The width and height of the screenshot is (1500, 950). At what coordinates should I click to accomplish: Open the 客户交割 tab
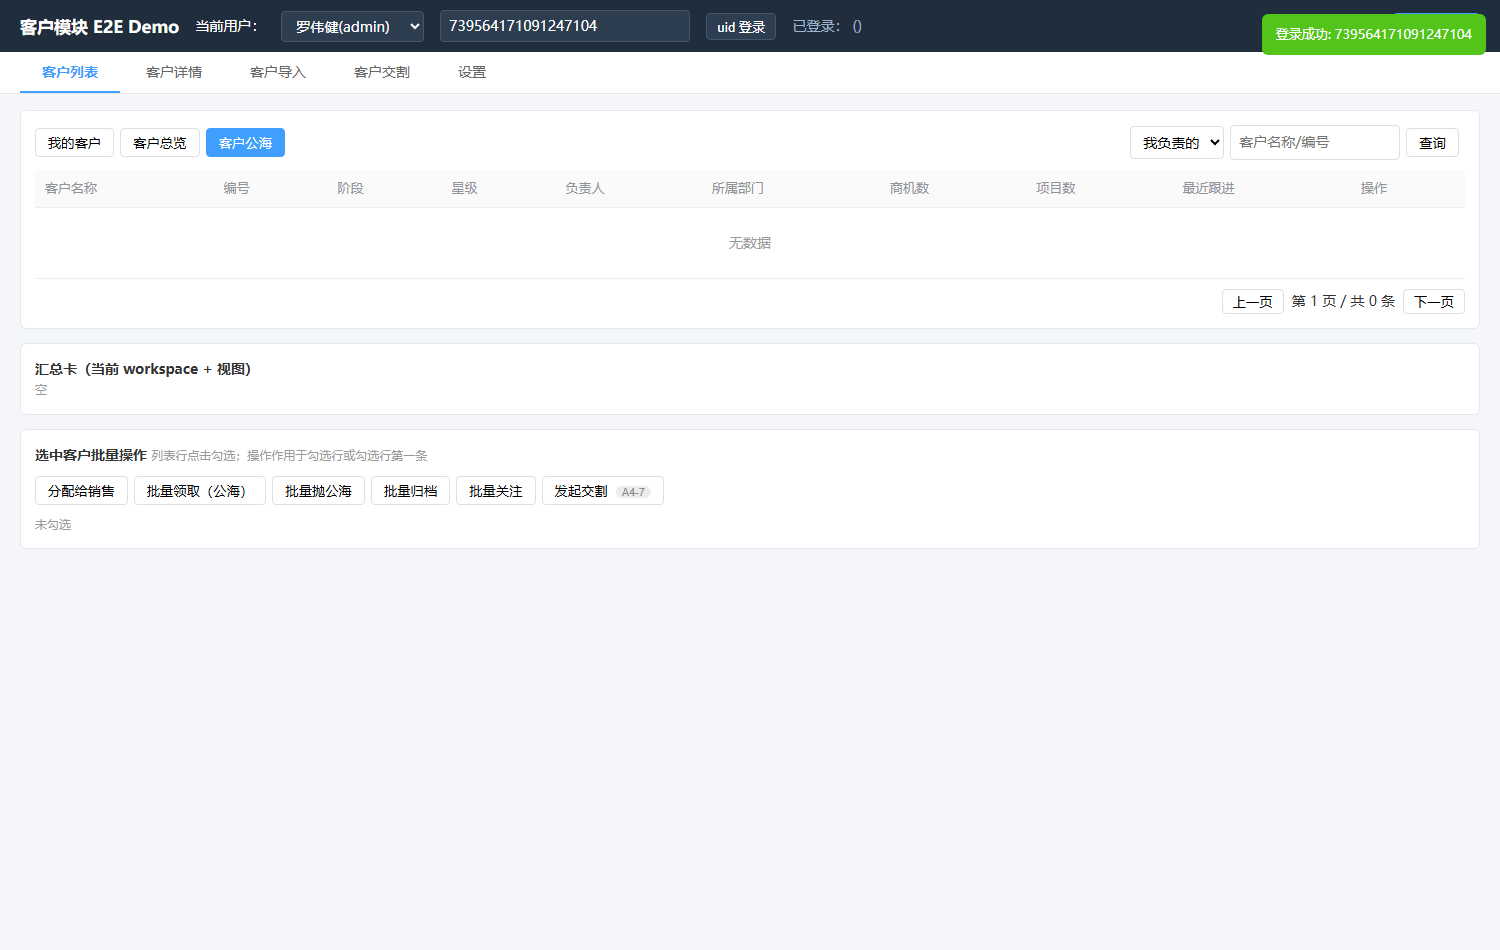[x=382, y=72]
